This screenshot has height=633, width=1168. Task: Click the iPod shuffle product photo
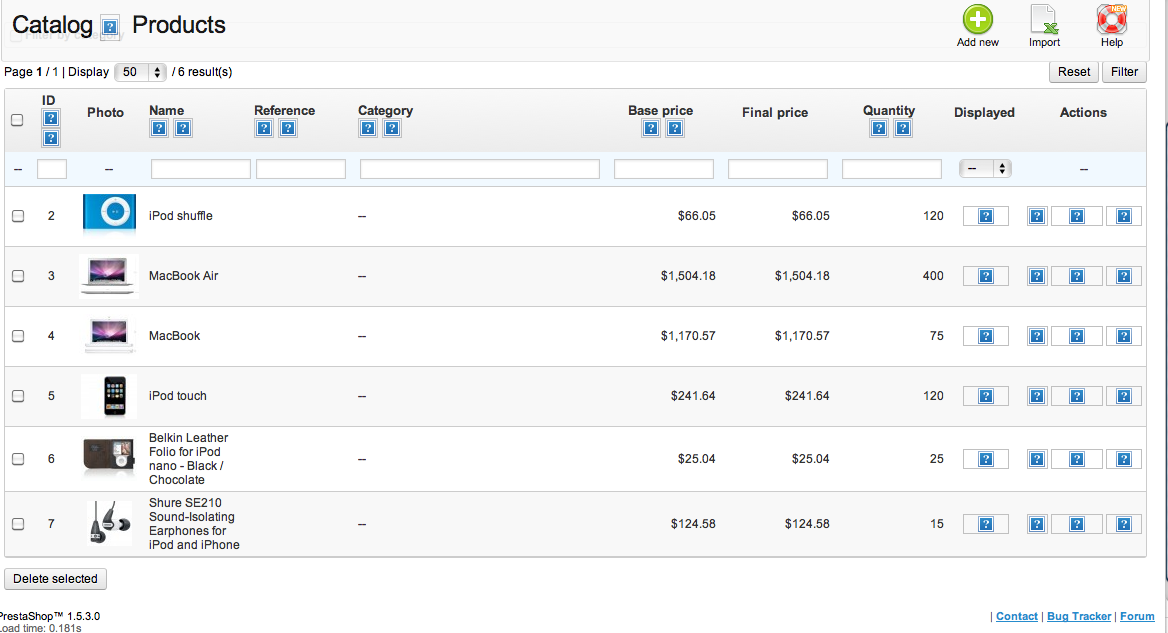110,214
